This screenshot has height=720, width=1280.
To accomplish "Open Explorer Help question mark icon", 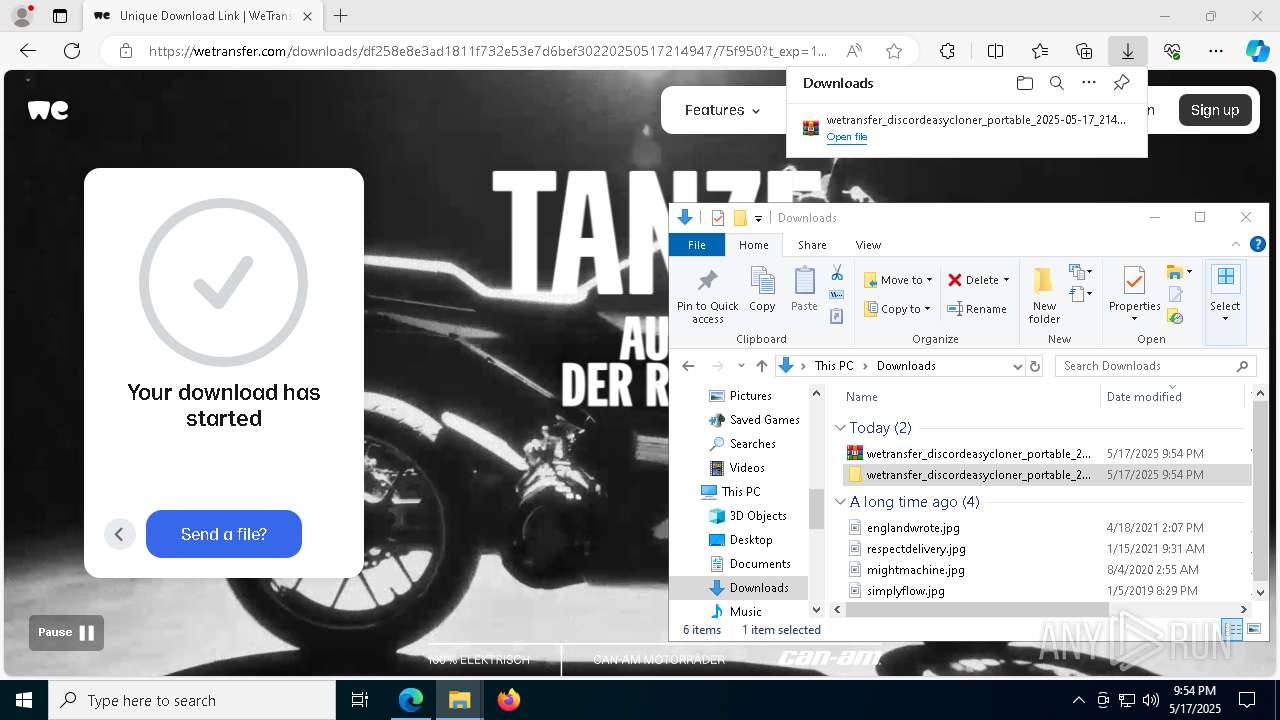I will click(x=1258, y=244).
